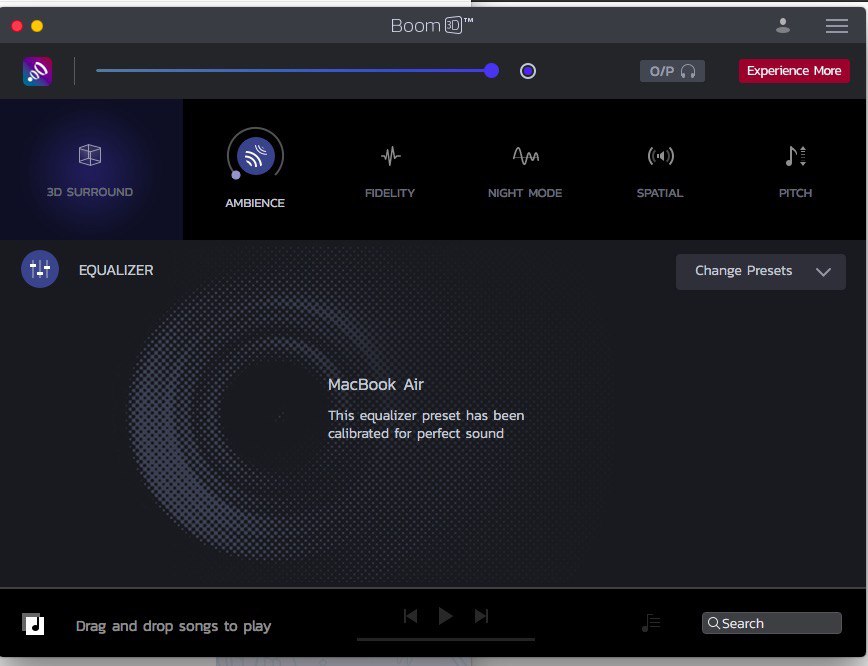Toggle the Ambience effect icon
This screenshot has width=868, height=666.
coord(256,156)
